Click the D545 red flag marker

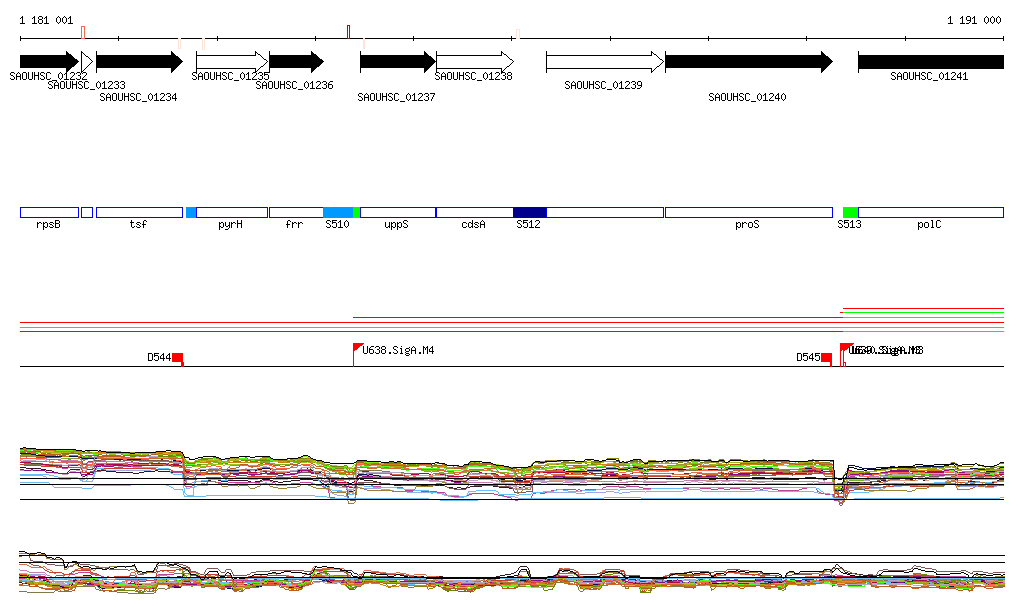point(826,358)
